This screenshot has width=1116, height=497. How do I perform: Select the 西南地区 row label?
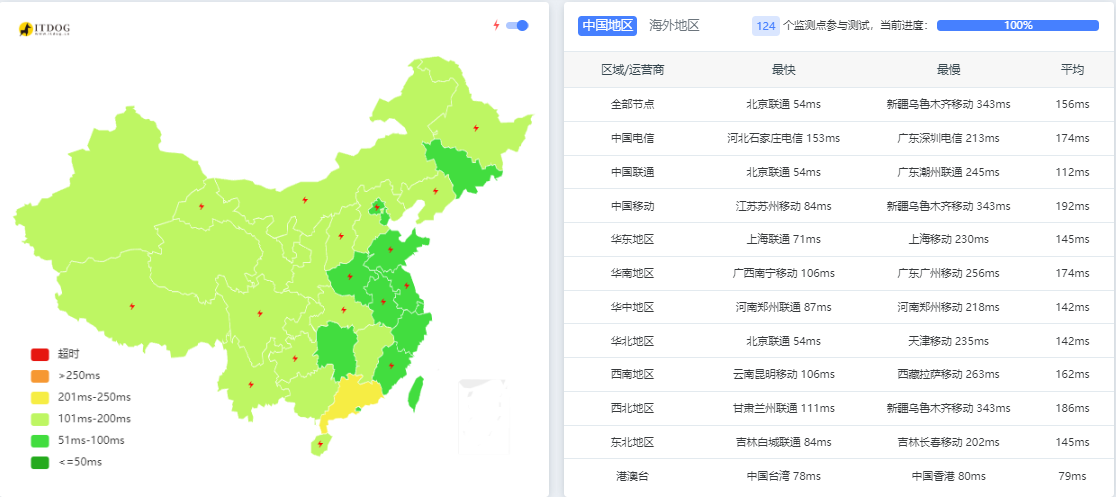(x=633, y=375)
